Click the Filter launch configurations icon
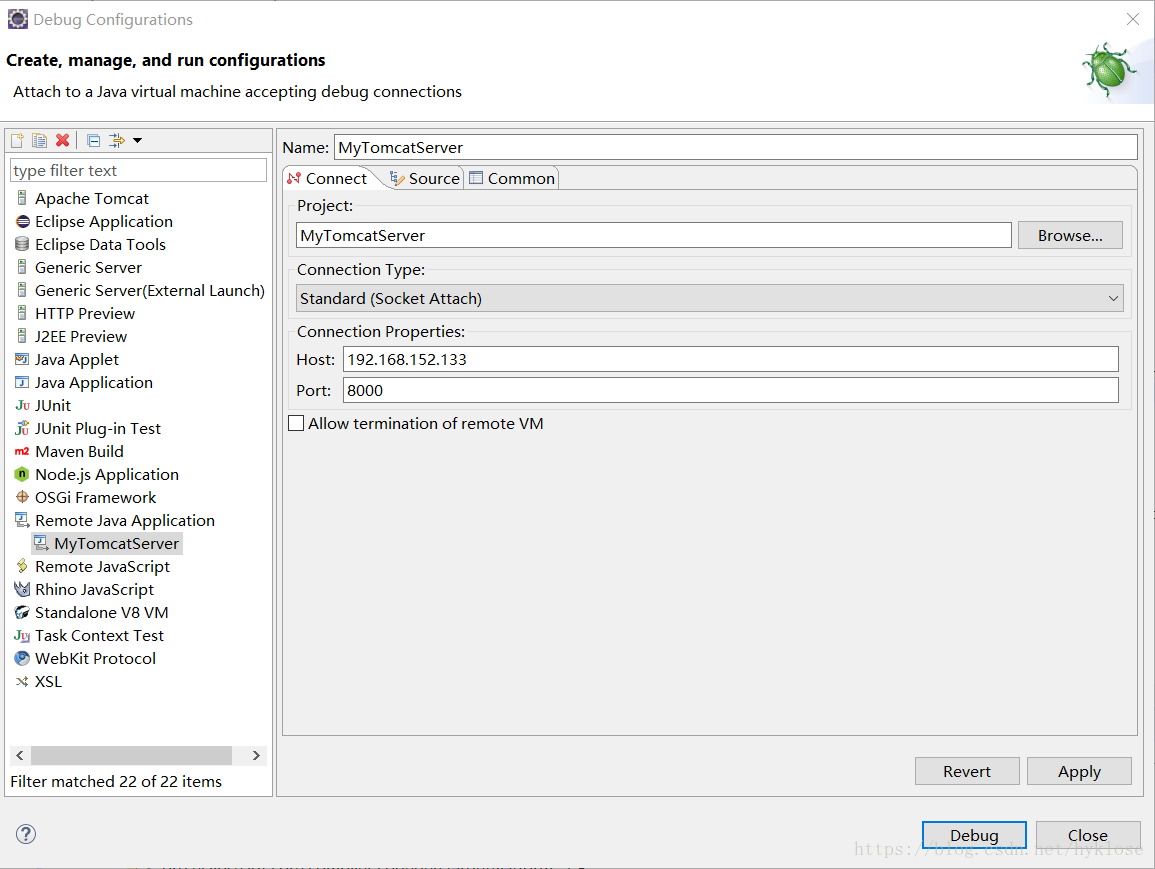Viewport: 1155px width, 869px height. [x=116, y=140]
